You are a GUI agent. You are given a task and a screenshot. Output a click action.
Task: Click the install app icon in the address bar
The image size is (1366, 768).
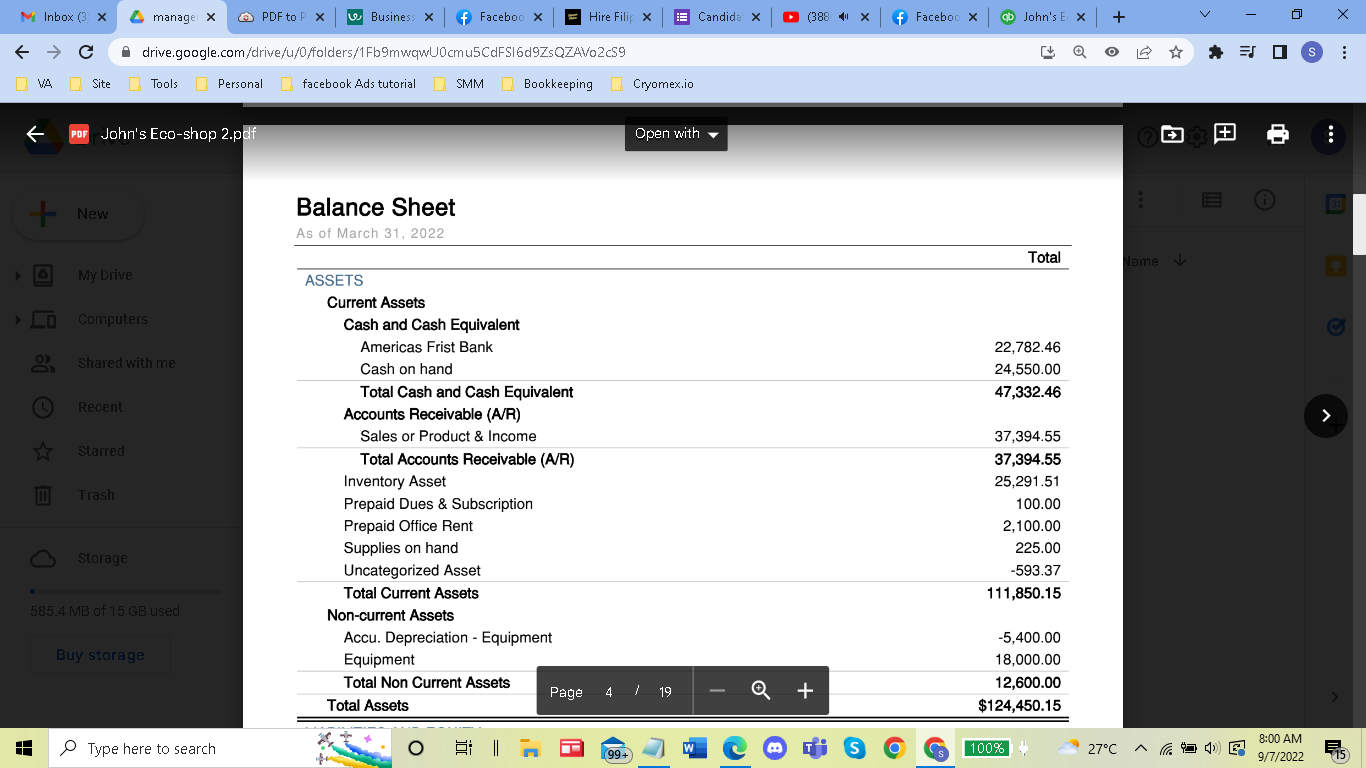[1048, 52]
